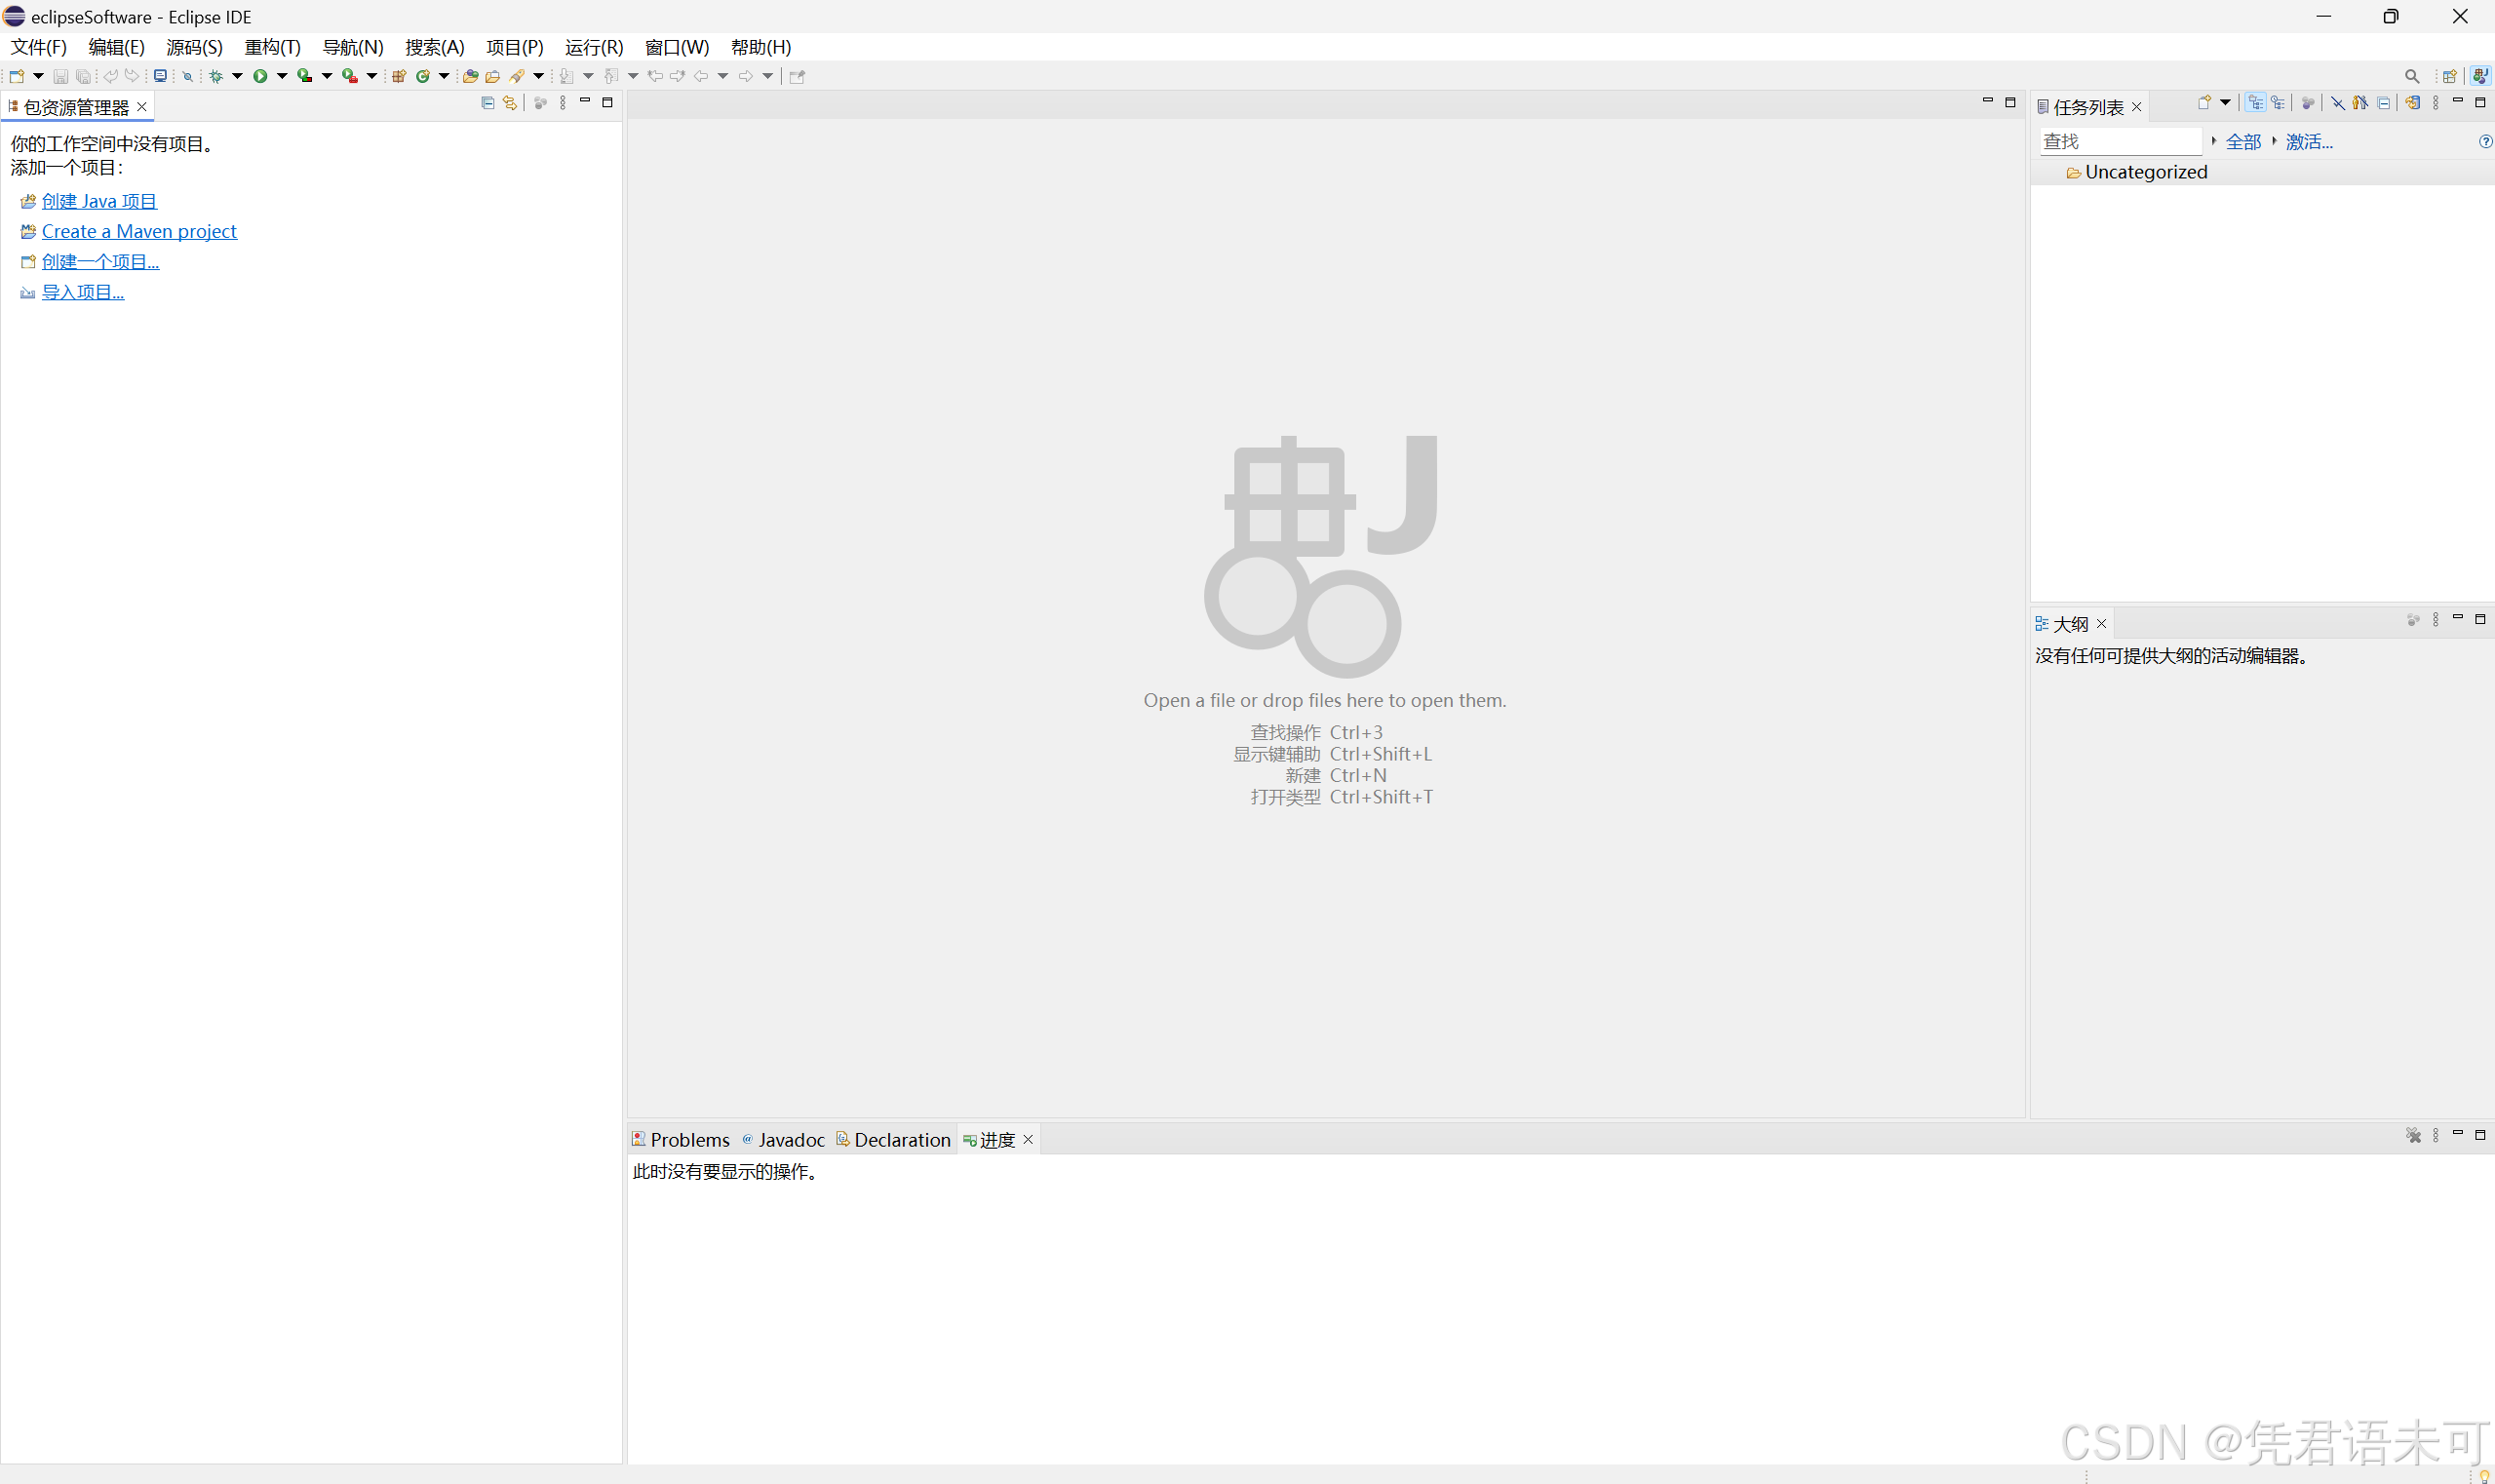Collapse All icon in Task List
This screenshot has width=2495, height=1484.
point(2384,103)
